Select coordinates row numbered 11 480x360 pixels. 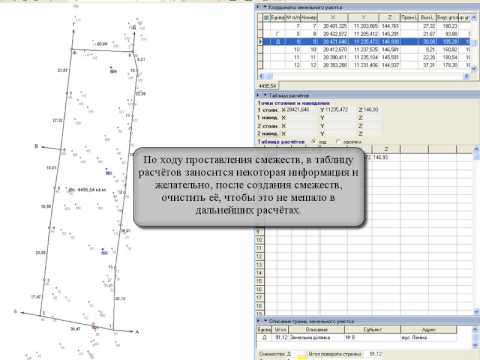click(x=367, y=57)
